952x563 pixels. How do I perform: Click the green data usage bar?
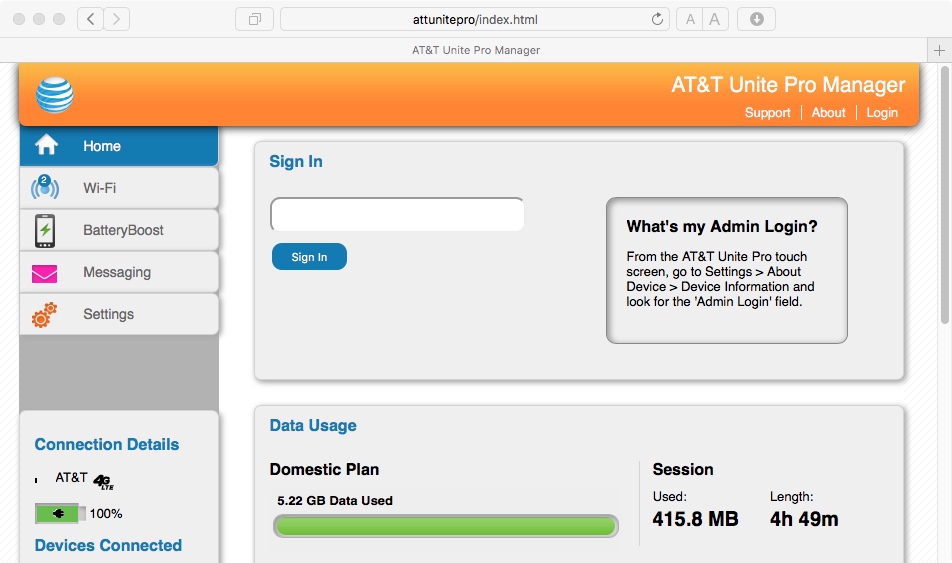click(x=445, y=526)
